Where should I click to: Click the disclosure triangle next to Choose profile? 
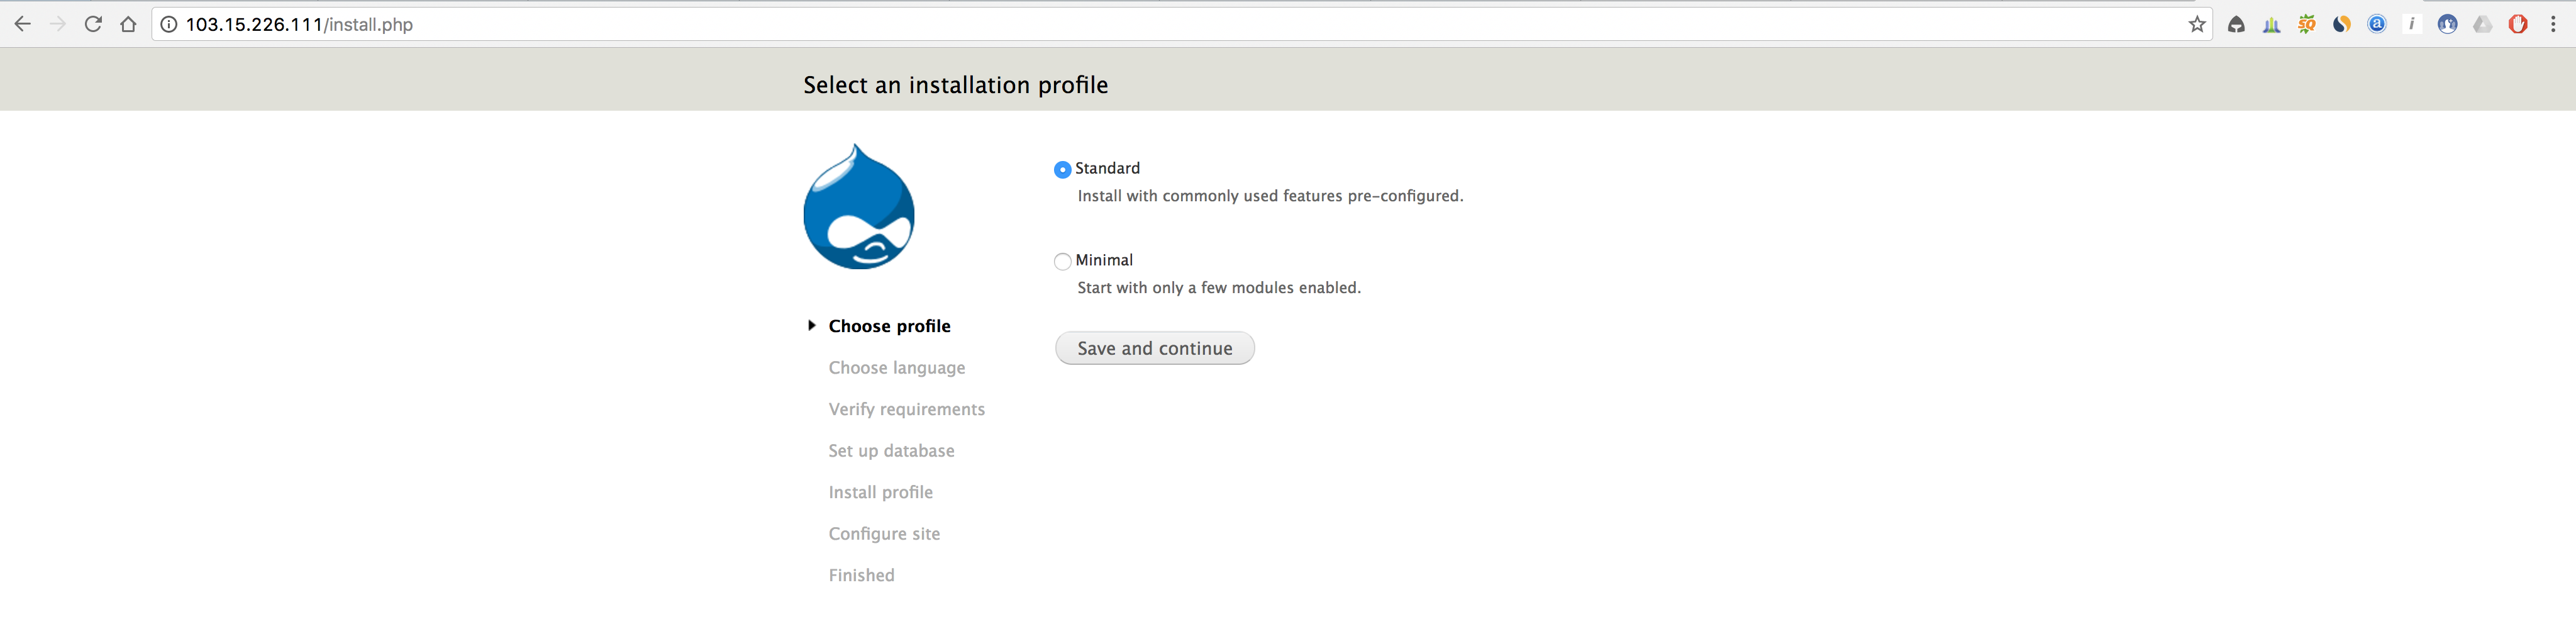pyautogui.click(x=812, y=325)
